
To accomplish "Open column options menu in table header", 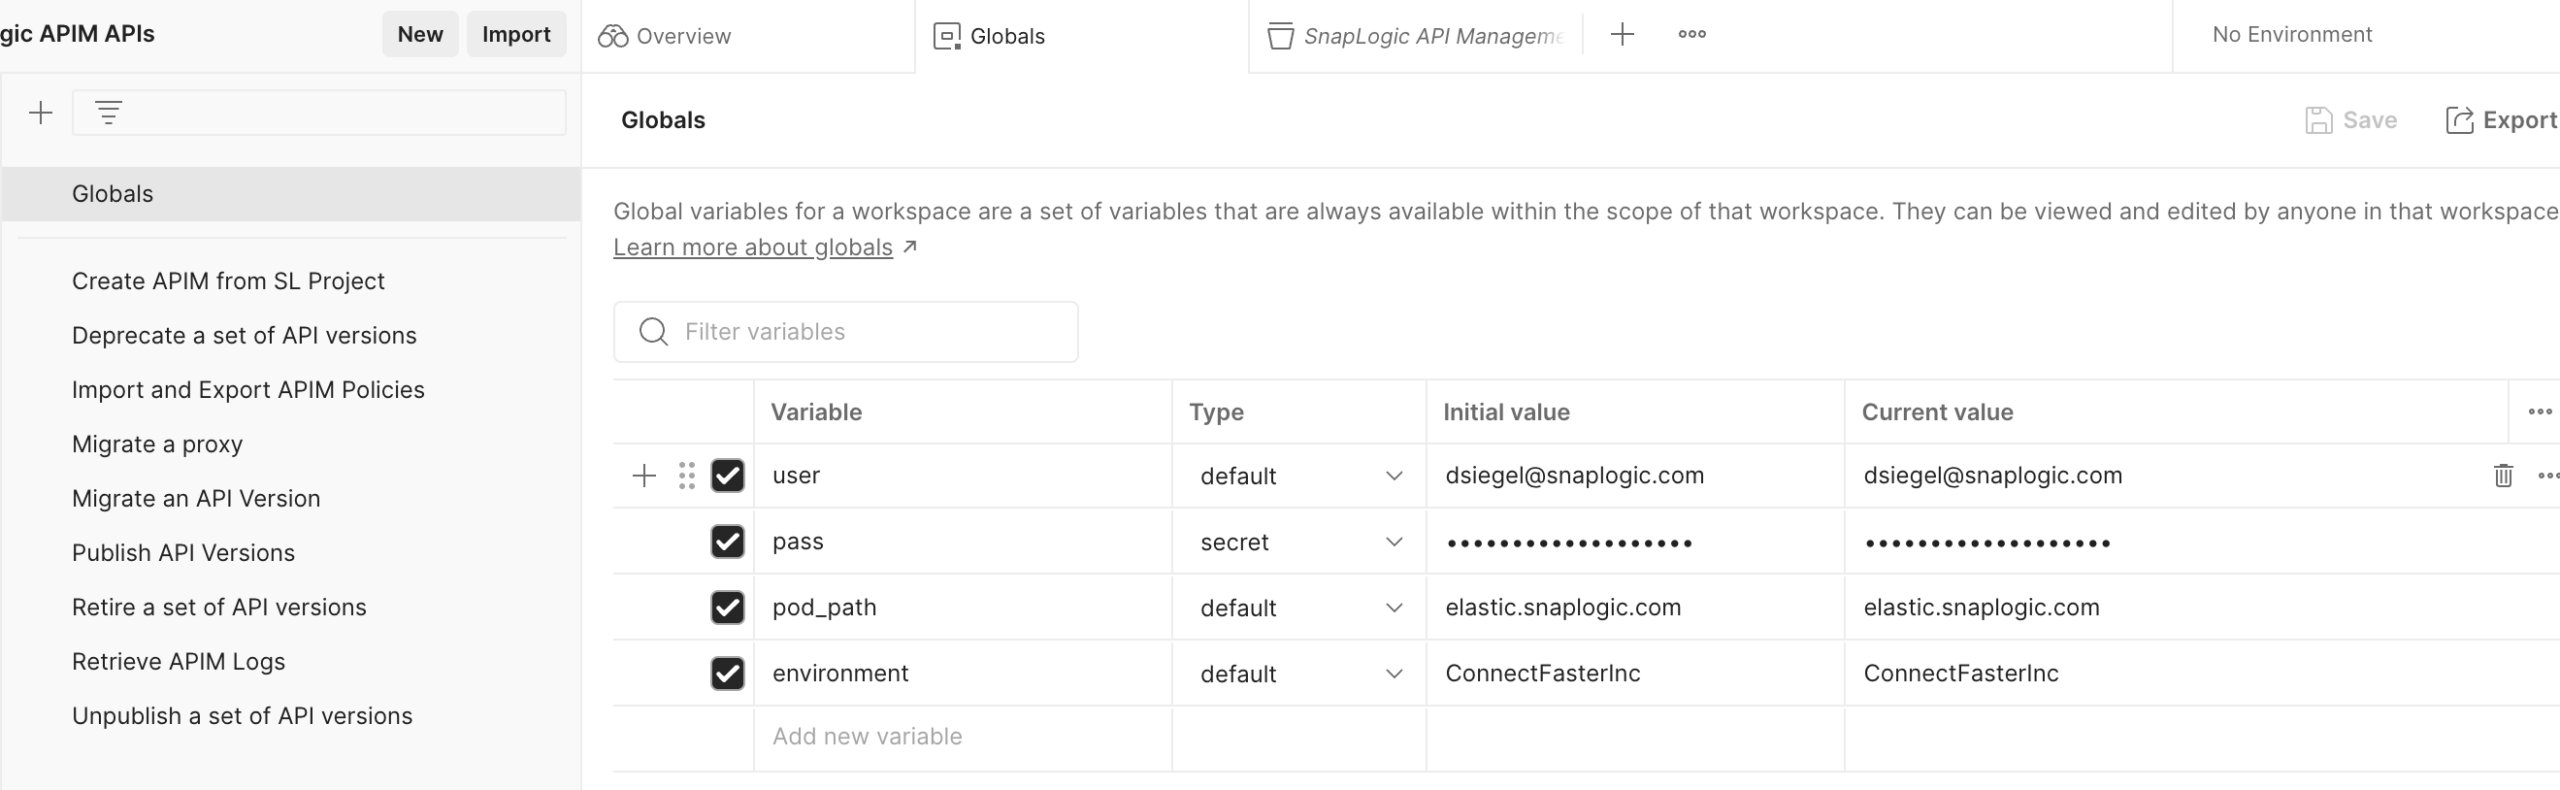I will coord(2539,412).
